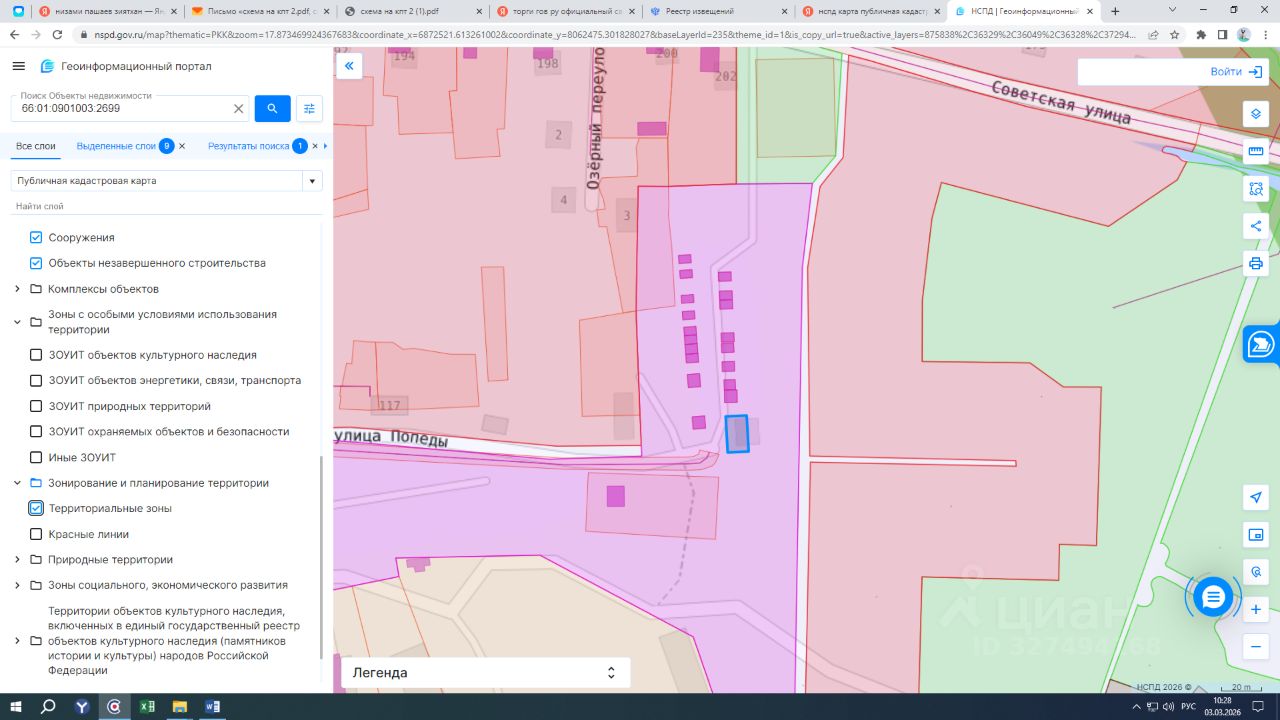Zoom out with the minus button
The width and height of the screenshot is (1280, 720).
tap(1256, 647)
